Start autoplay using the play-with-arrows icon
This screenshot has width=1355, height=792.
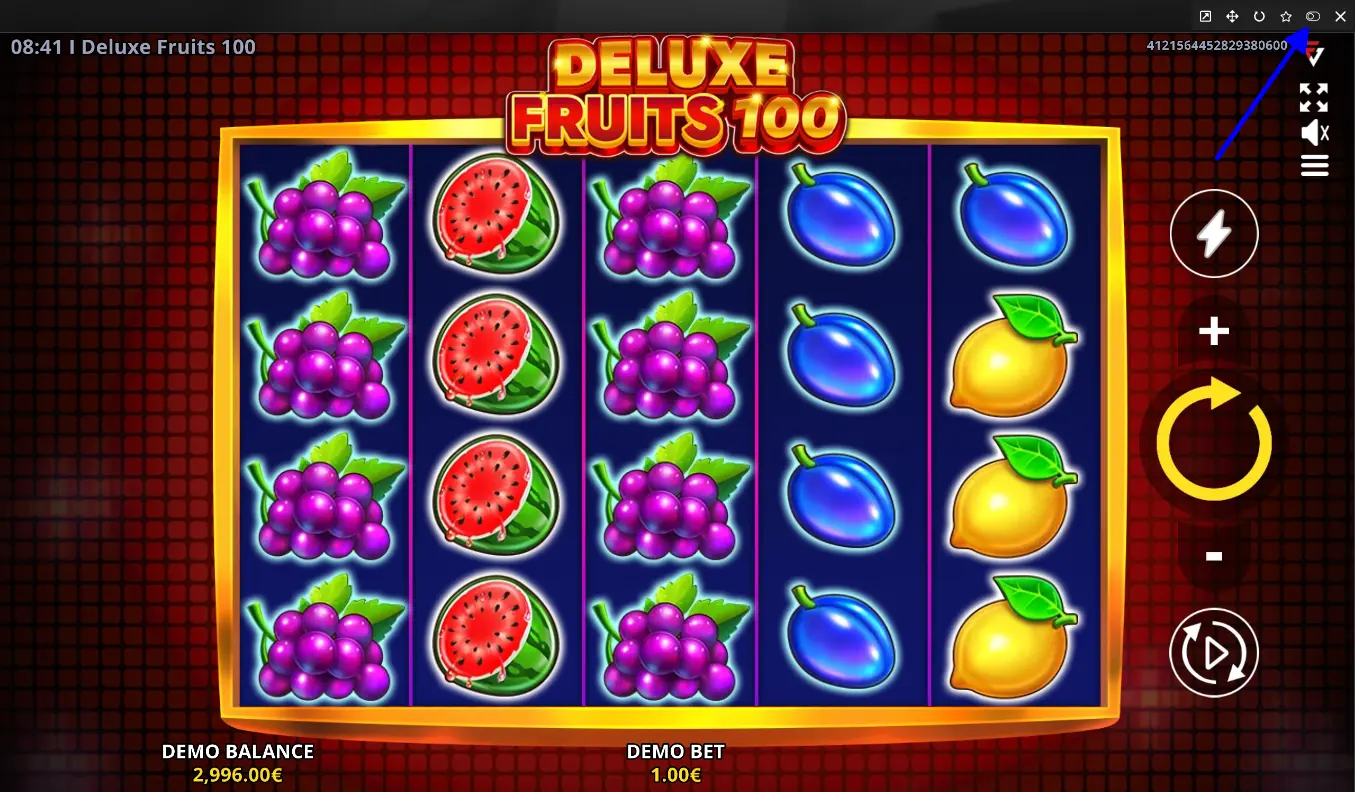(1214, 652)
